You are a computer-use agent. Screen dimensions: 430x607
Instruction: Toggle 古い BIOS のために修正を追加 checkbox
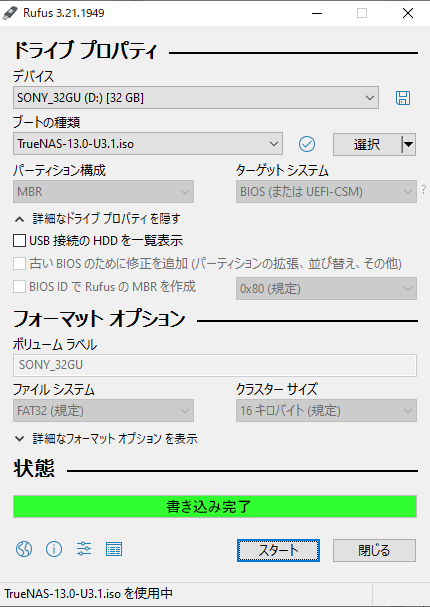(19, 264)
